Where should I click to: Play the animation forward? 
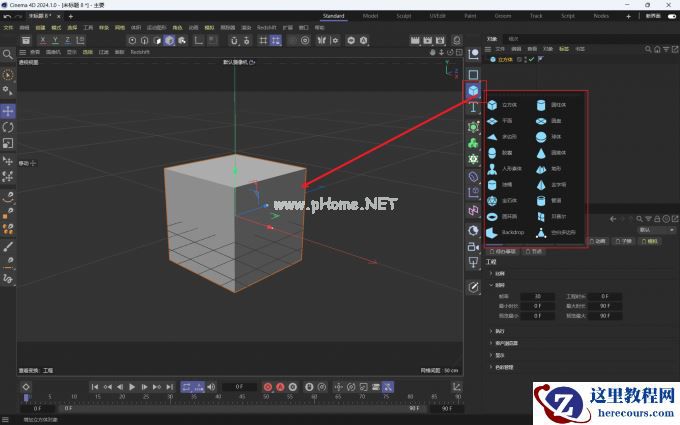click(x=132, y=387)
